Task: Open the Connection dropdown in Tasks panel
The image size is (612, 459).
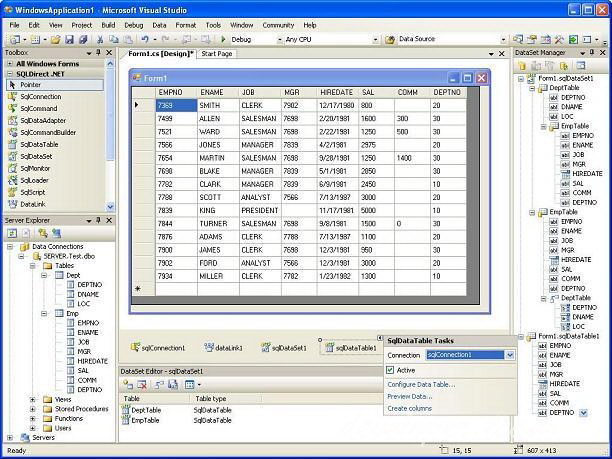Action: [x=509, y=354]
